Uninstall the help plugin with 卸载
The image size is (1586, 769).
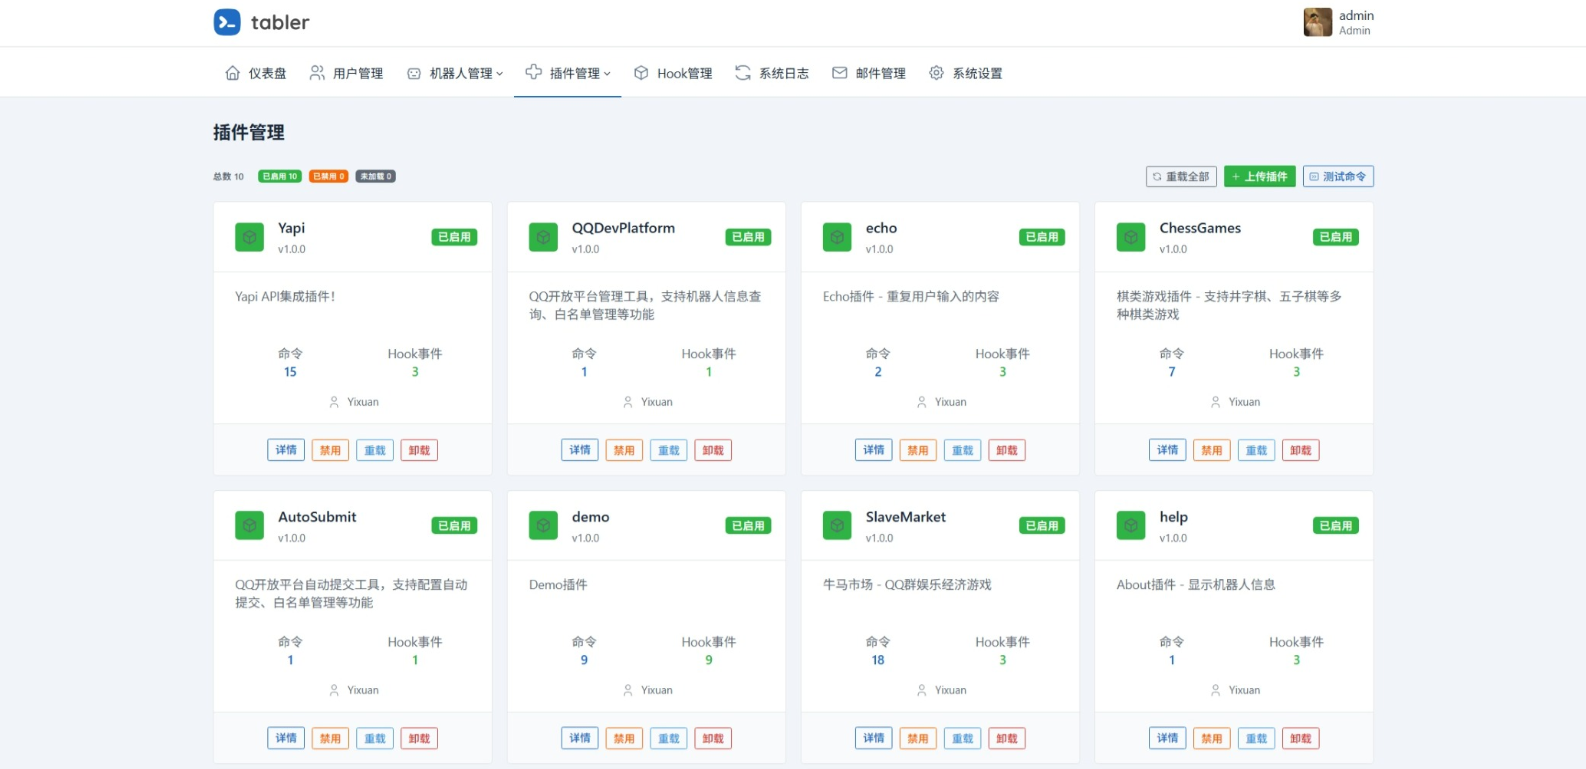(1301, 738)
